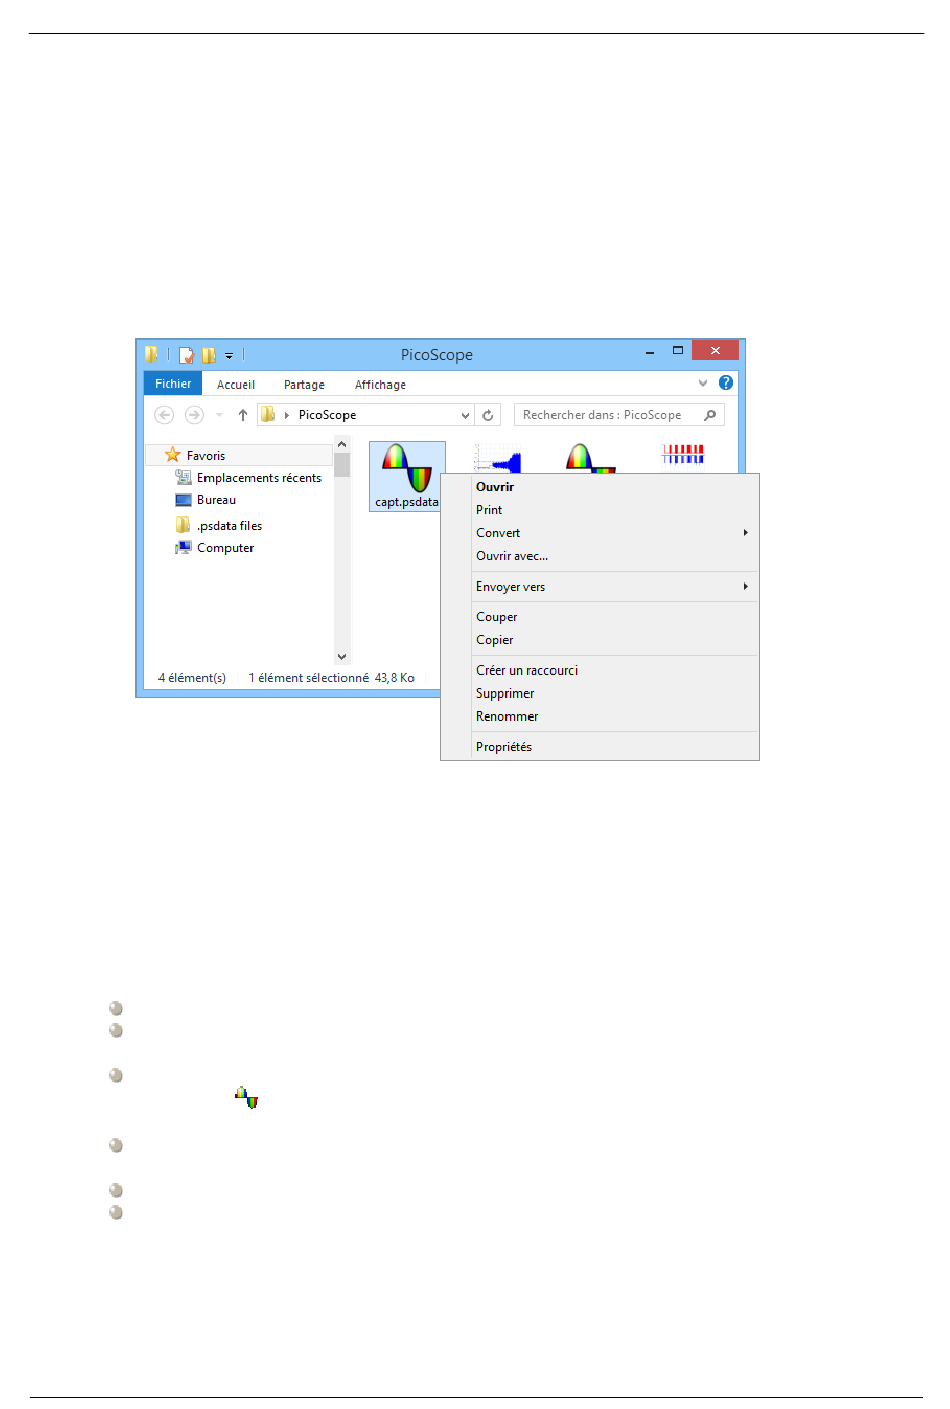Screen dimensions: 950x1409
Task: Click the Properties quick access toolbar icon
Action: click(x=186, y=355)
